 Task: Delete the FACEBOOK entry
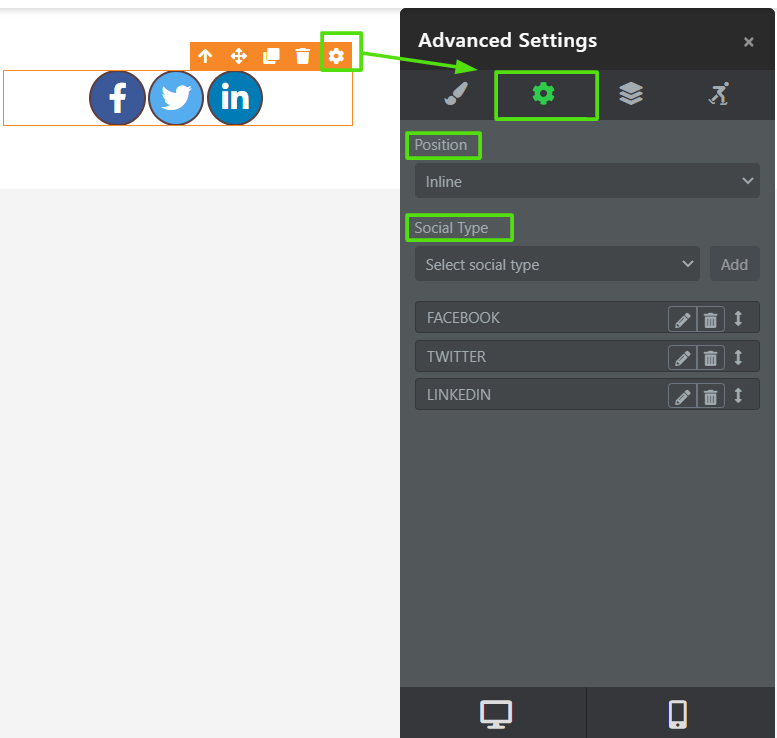pos(711,319)
